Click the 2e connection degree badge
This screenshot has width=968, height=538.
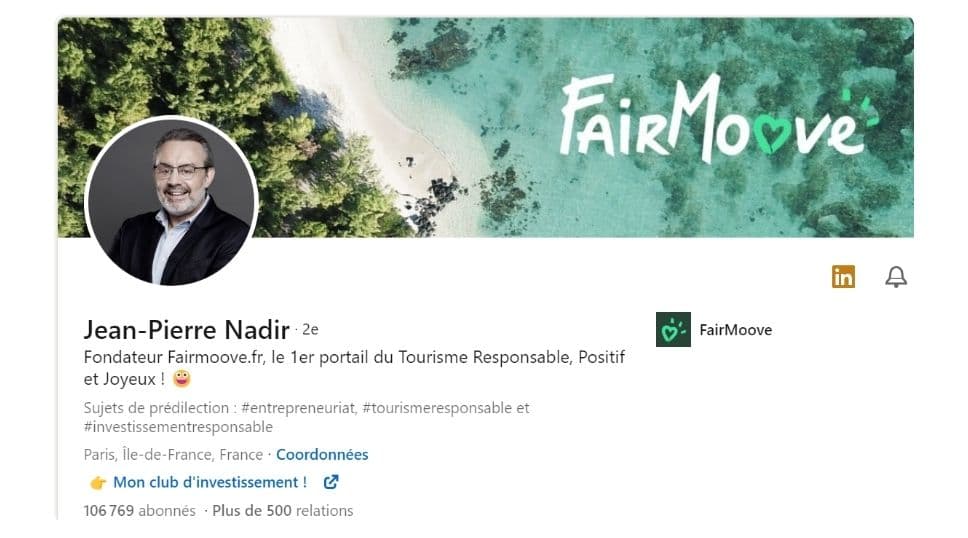(x=310, y=330)
